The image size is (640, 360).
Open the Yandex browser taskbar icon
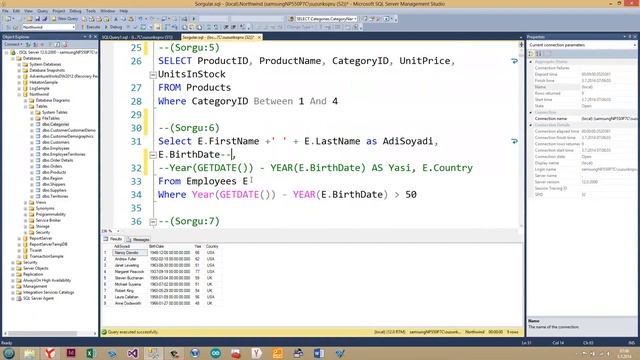tap(50, 353)
